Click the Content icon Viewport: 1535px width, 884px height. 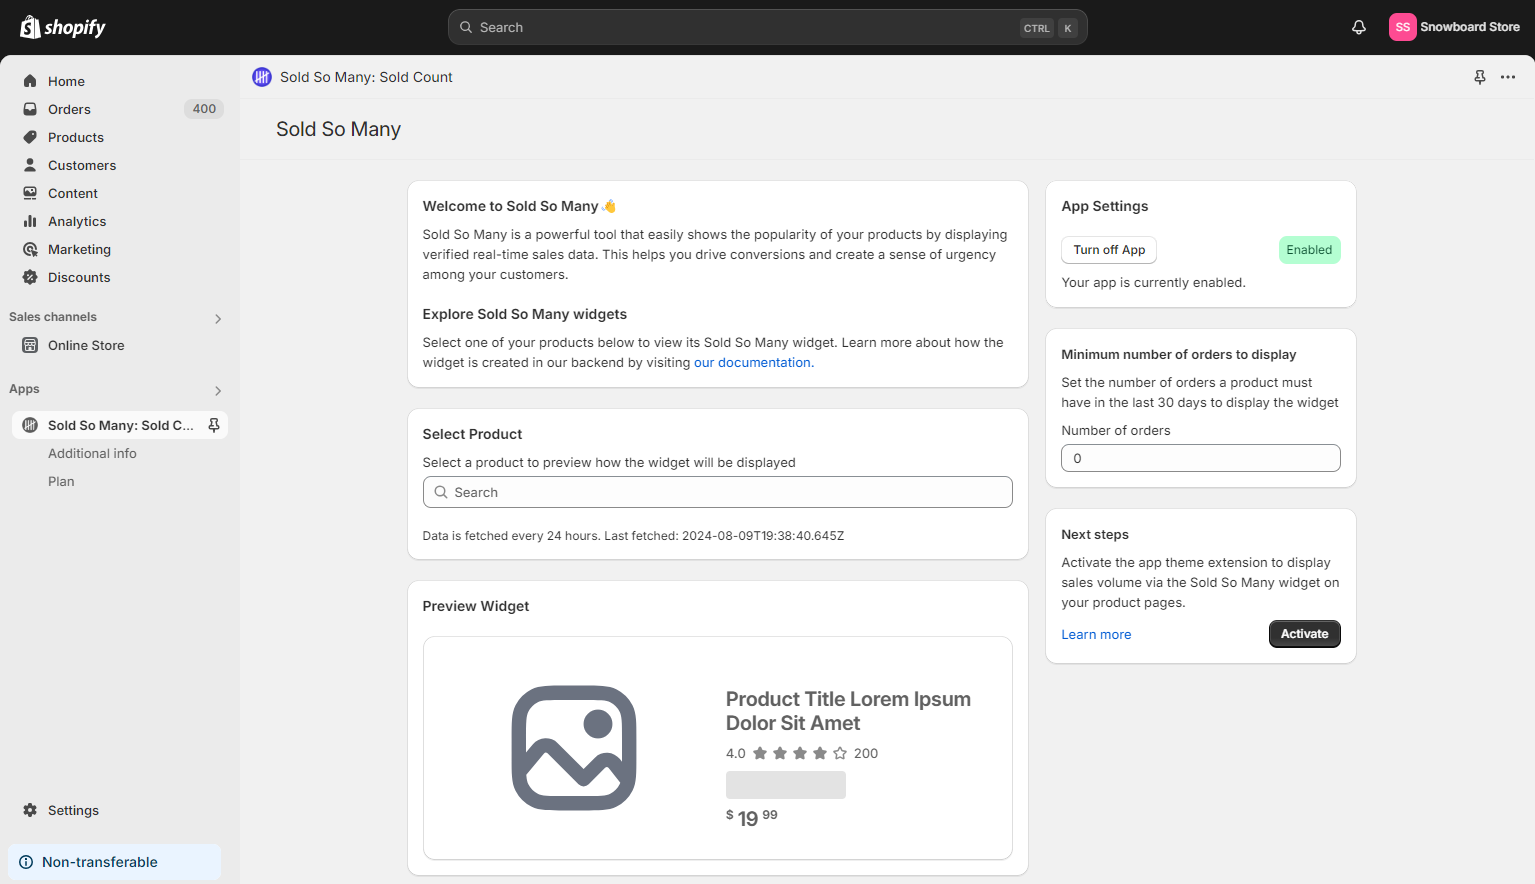[30, 193]
